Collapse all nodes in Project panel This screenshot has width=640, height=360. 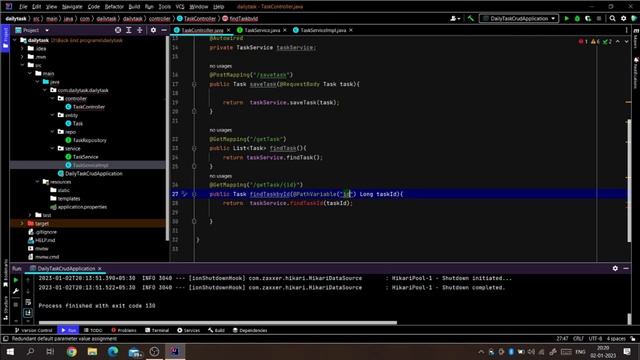(140, 30)
